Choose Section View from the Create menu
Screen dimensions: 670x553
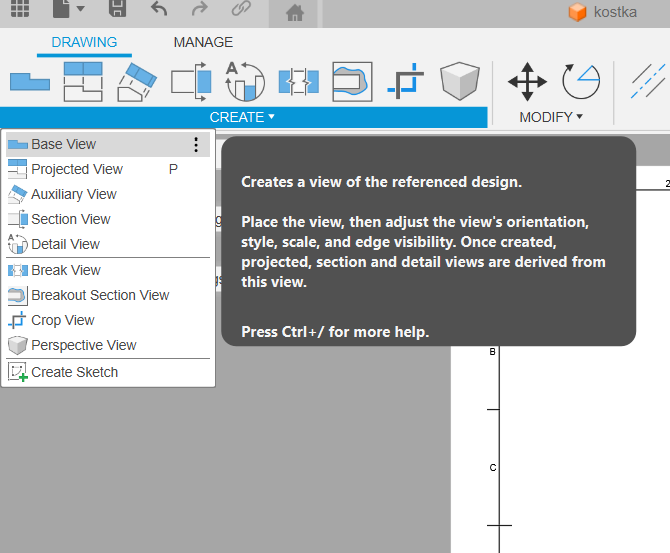click(x=70, y=219)
